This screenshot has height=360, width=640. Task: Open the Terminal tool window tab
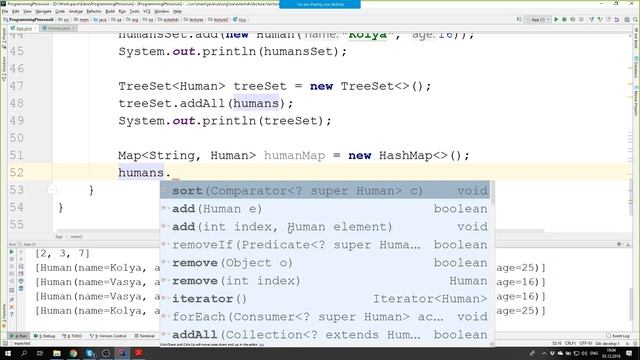144,336
